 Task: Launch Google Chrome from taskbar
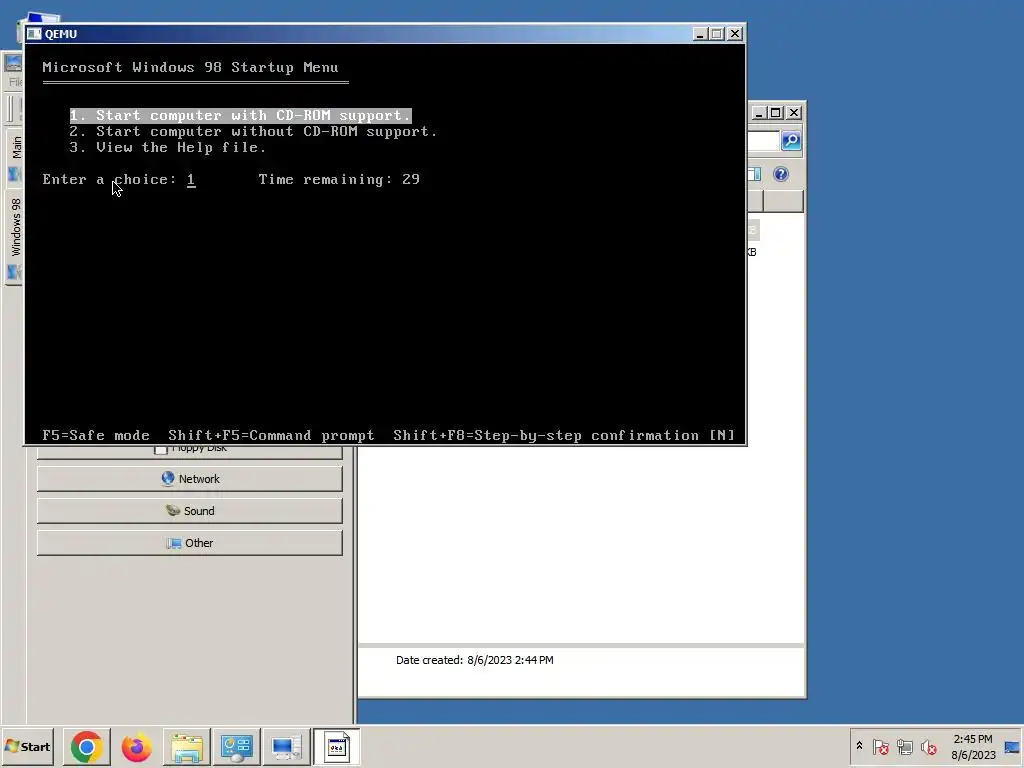tap(86, 747)
